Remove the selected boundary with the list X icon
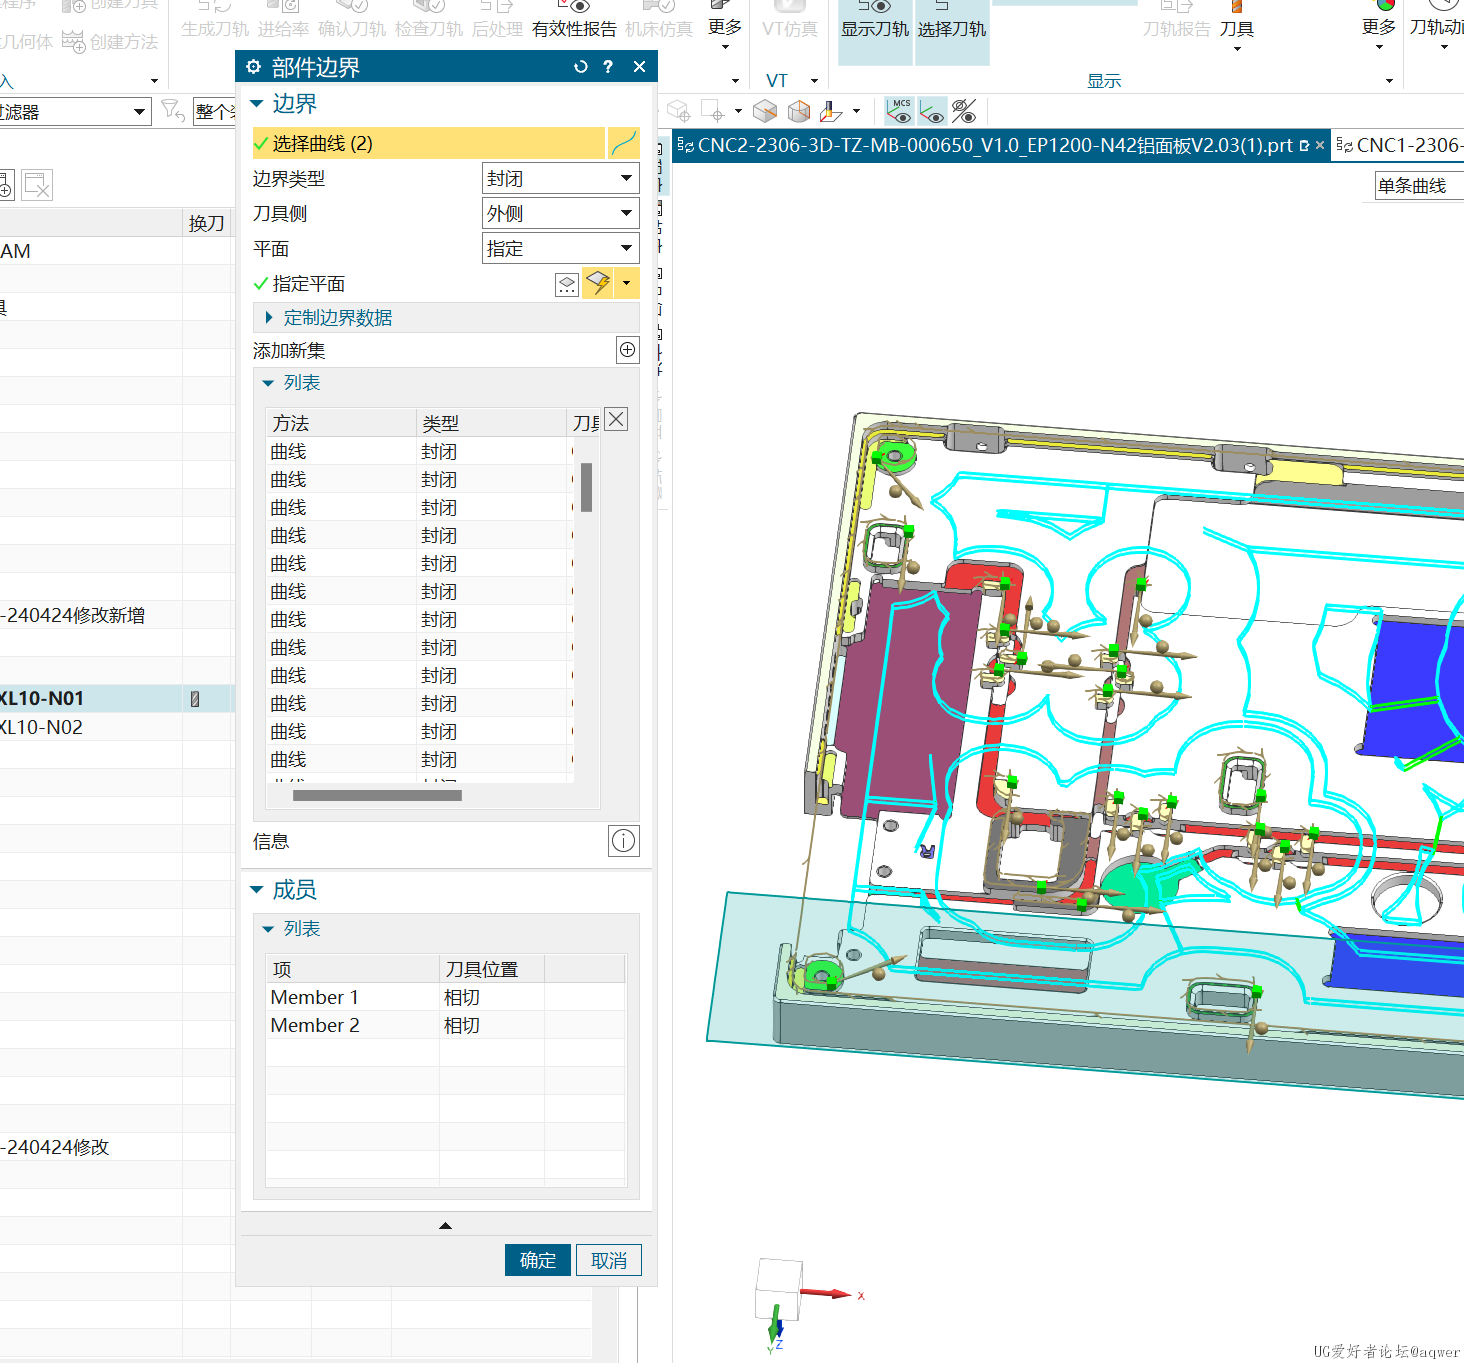The image size is (1464, 1363). click(617, 419)
